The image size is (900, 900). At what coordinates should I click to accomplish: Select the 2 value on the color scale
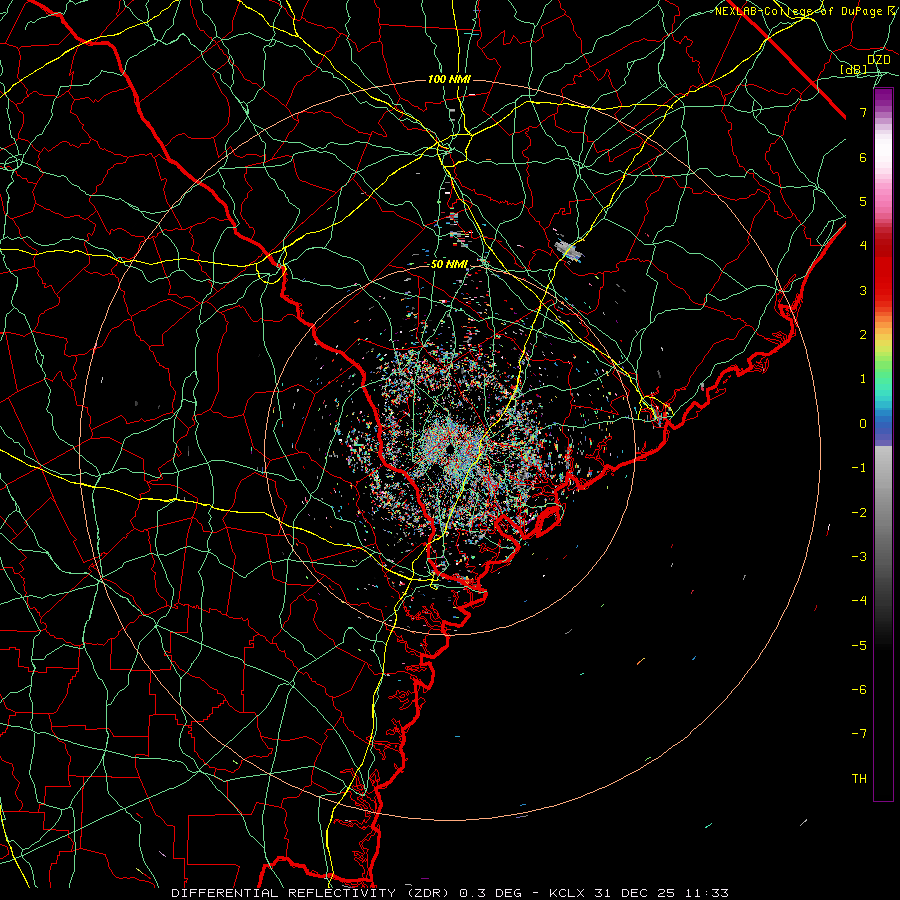pyautogui.click(x=863, y=335)
